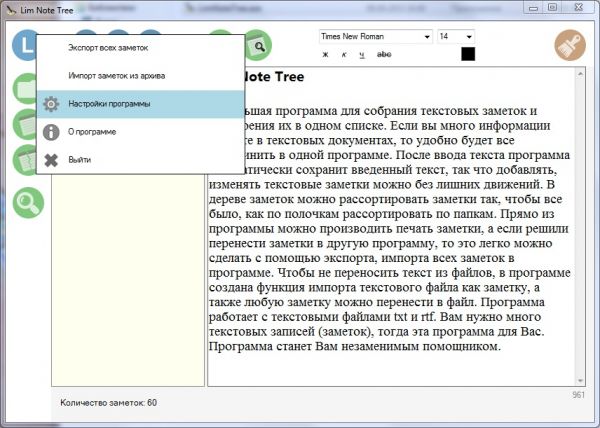
Task: Click the gear icon beside Настройки программы
Action: [x=50, y=103]
